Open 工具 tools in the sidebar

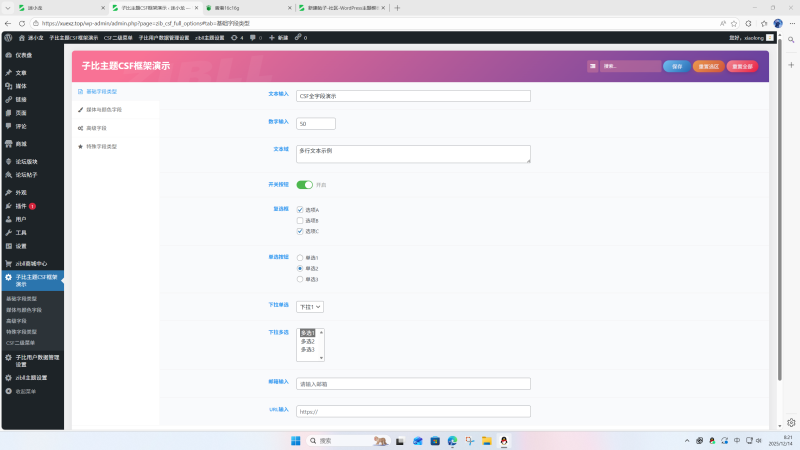(20, 232)
